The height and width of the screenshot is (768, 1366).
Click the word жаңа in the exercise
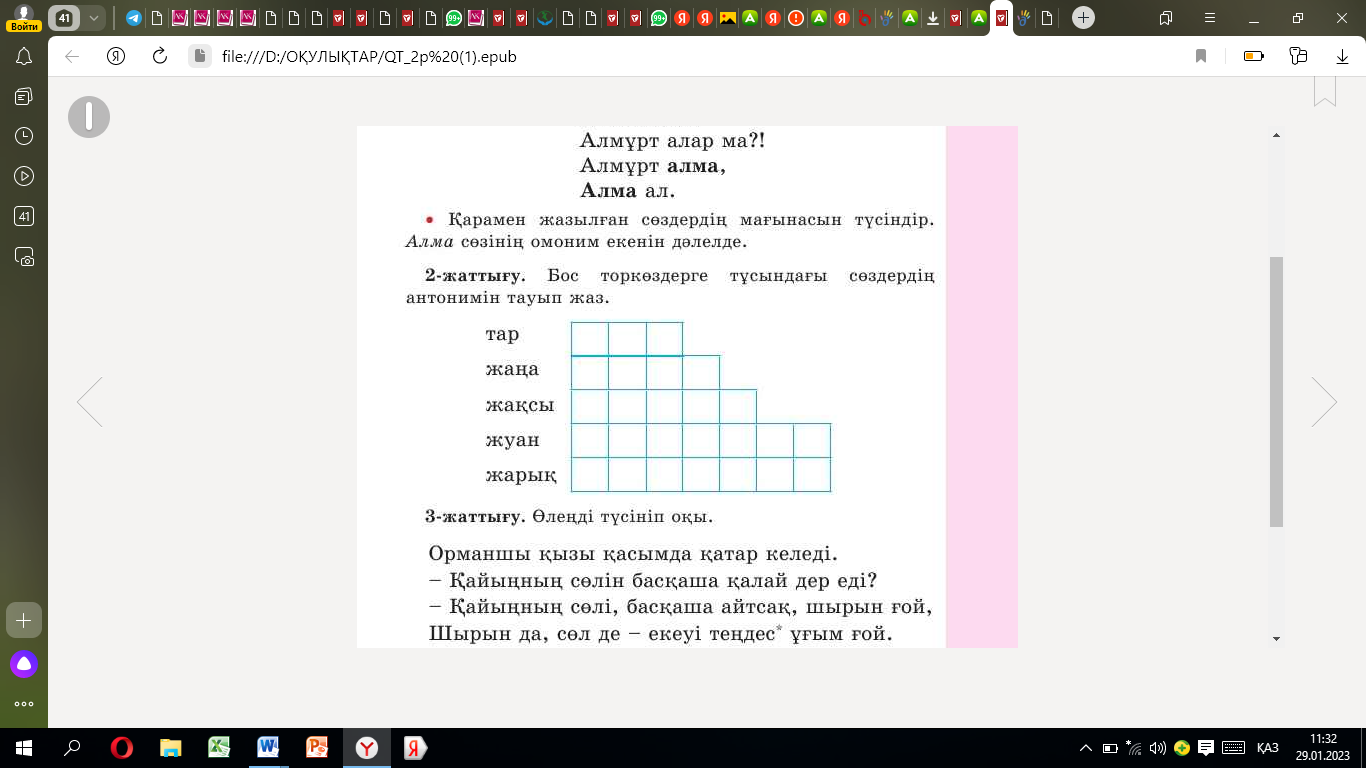point(512,370)
